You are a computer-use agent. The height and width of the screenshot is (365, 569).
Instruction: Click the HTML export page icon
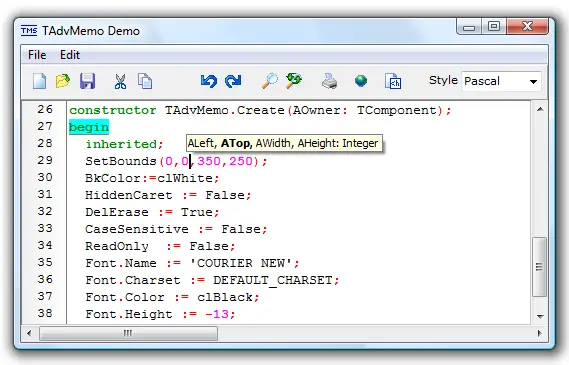(393, 81)
